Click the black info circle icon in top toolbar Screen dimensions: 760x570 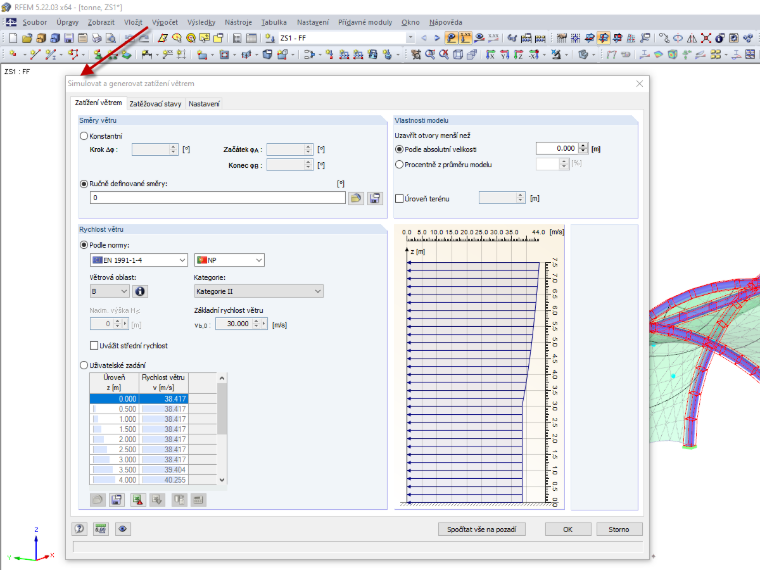click(720, 38)
